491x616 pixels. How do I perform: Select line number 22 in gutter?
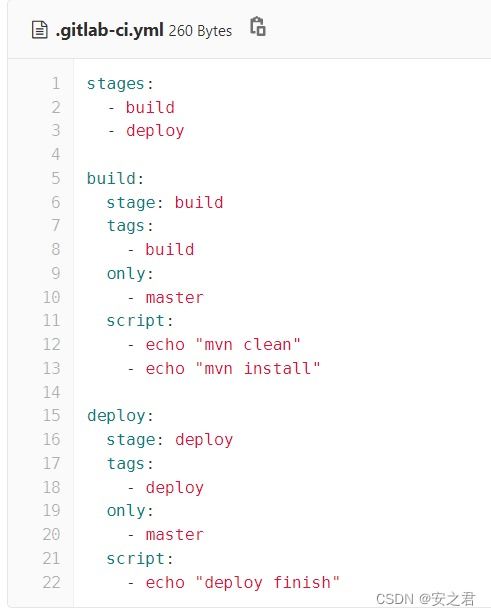[x=51, y=582]
